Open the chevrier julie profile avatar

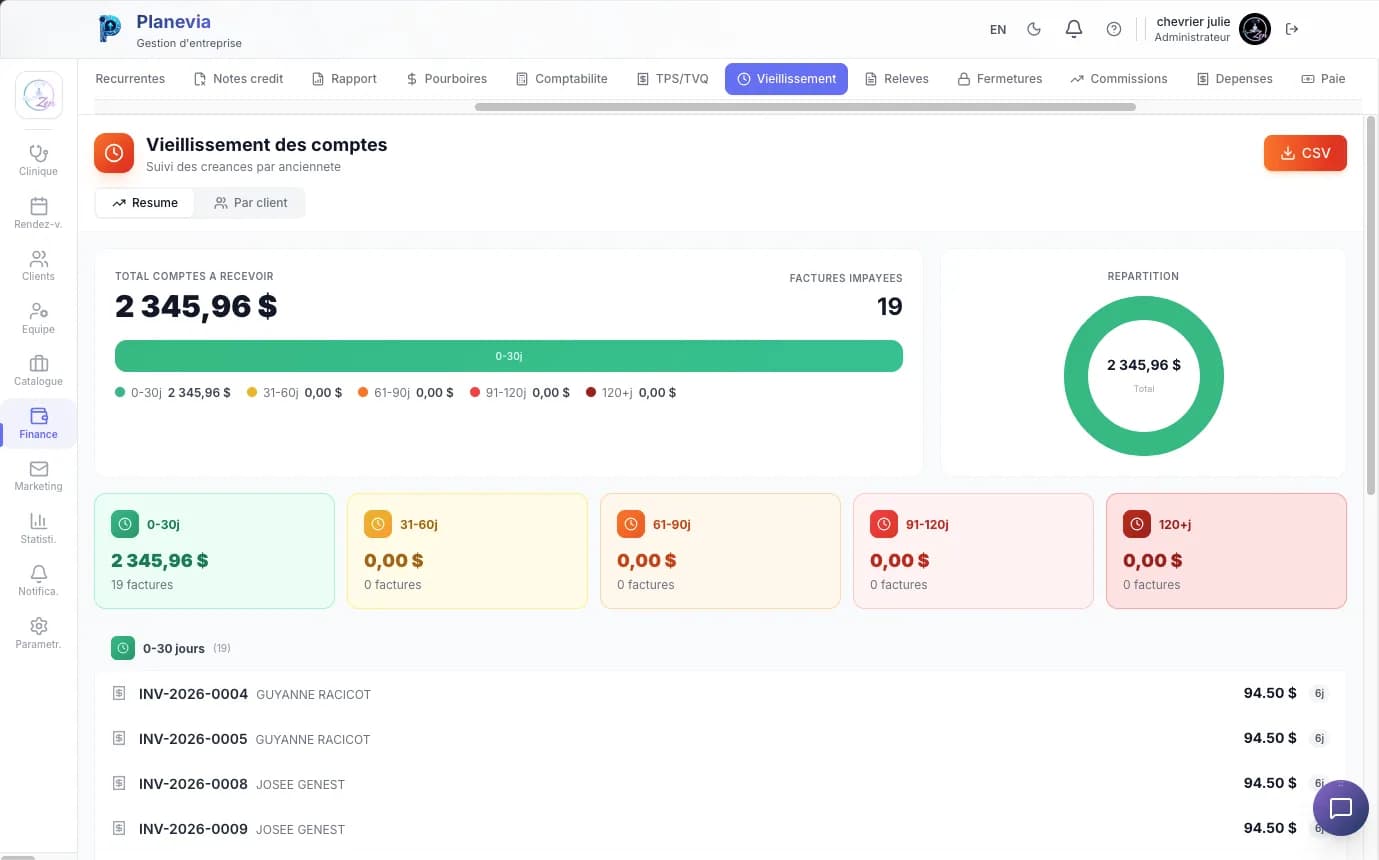[x=1254, y=29]
